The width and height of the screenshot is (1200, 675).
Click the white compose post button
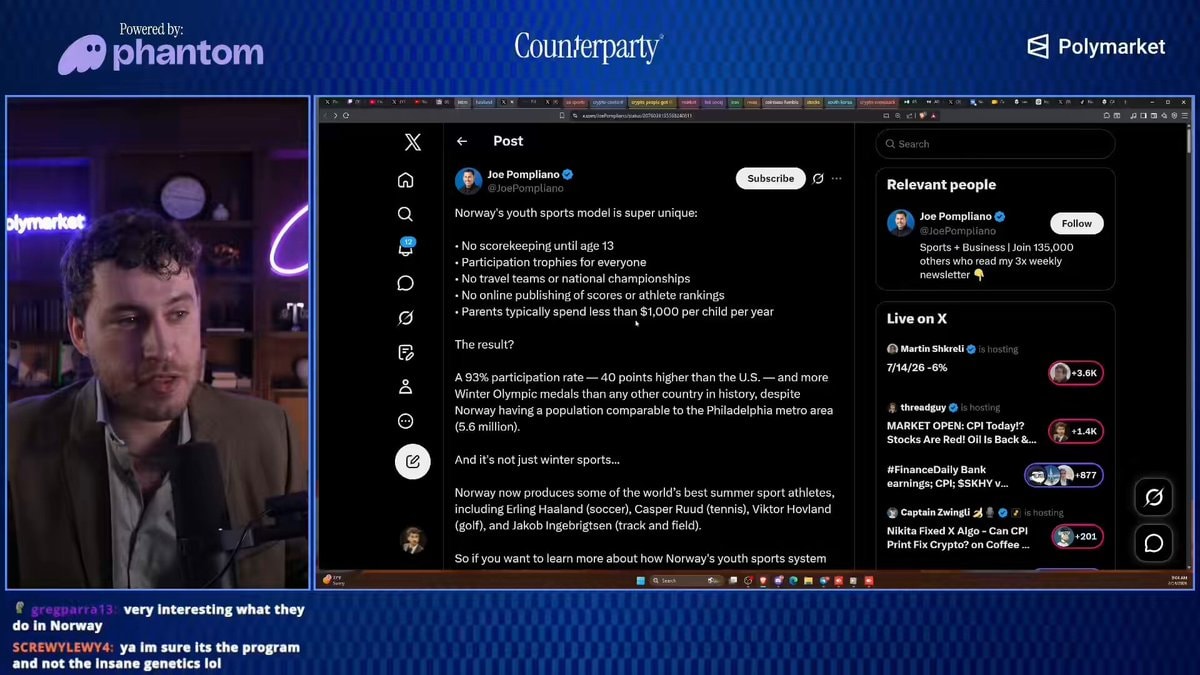tap(412, 461)
